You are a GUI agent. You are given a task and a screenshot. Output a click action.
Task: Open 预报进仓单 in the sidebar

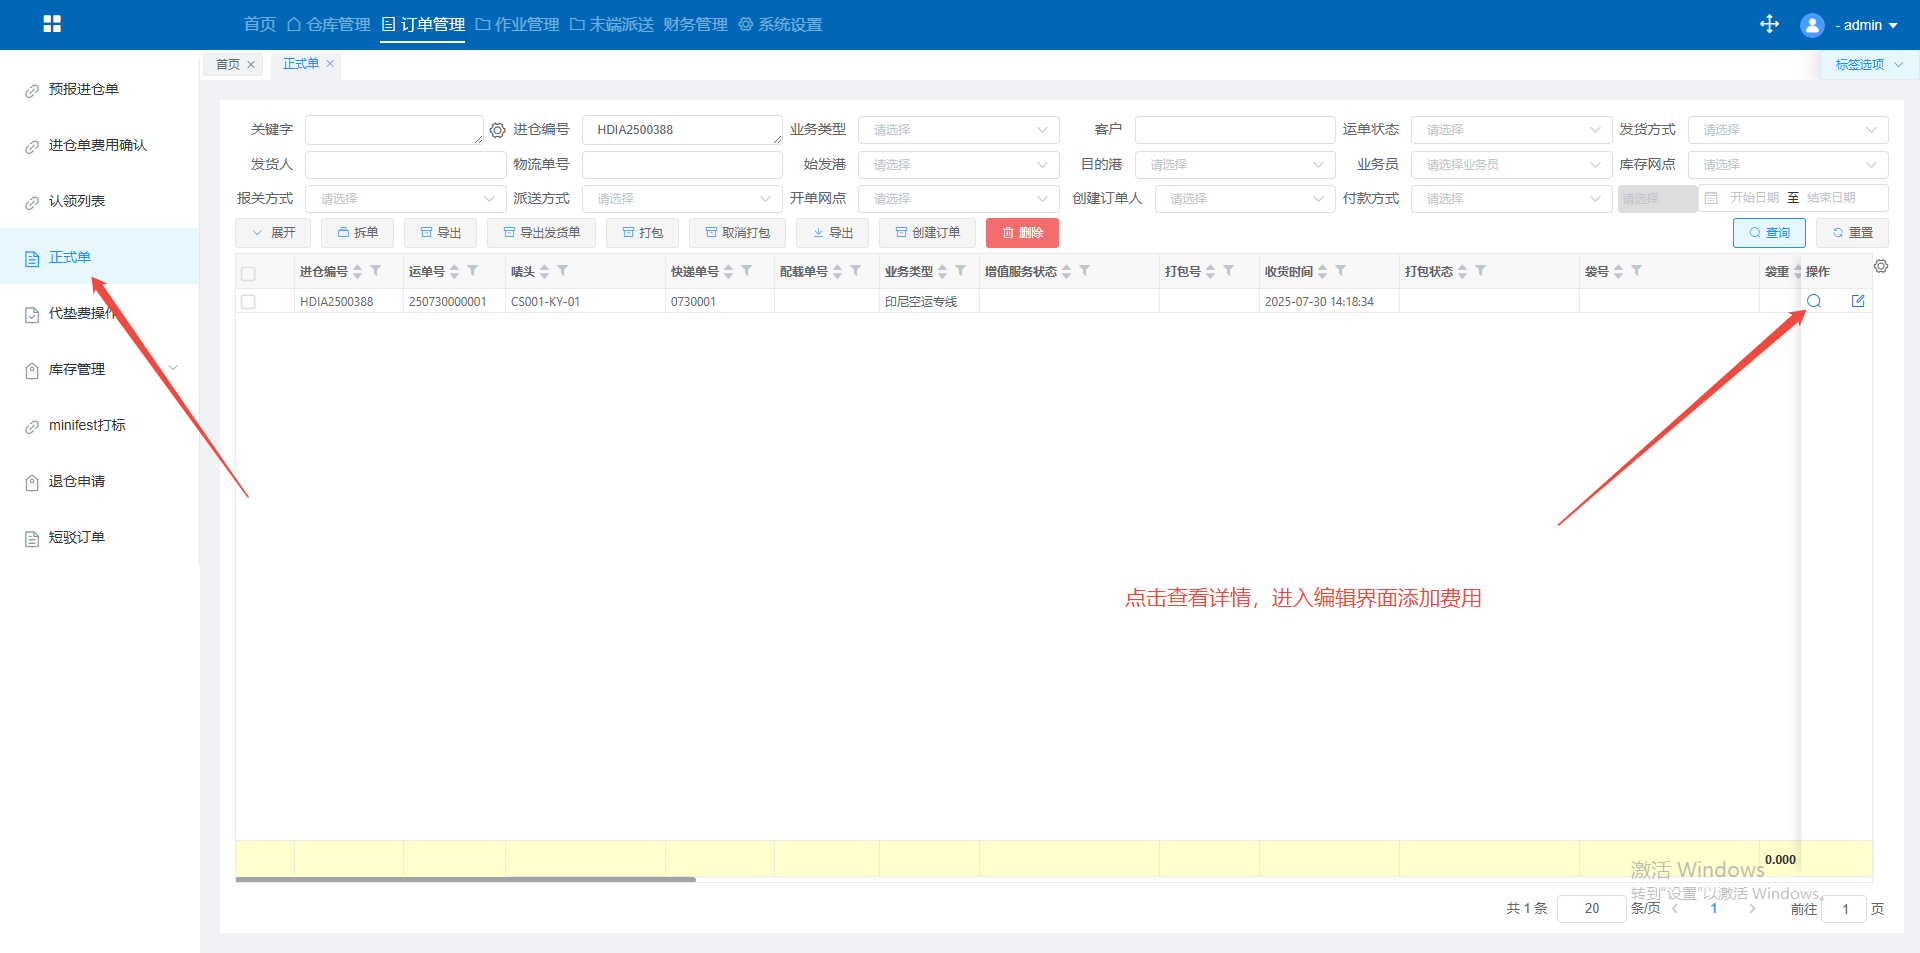point(84,90)
